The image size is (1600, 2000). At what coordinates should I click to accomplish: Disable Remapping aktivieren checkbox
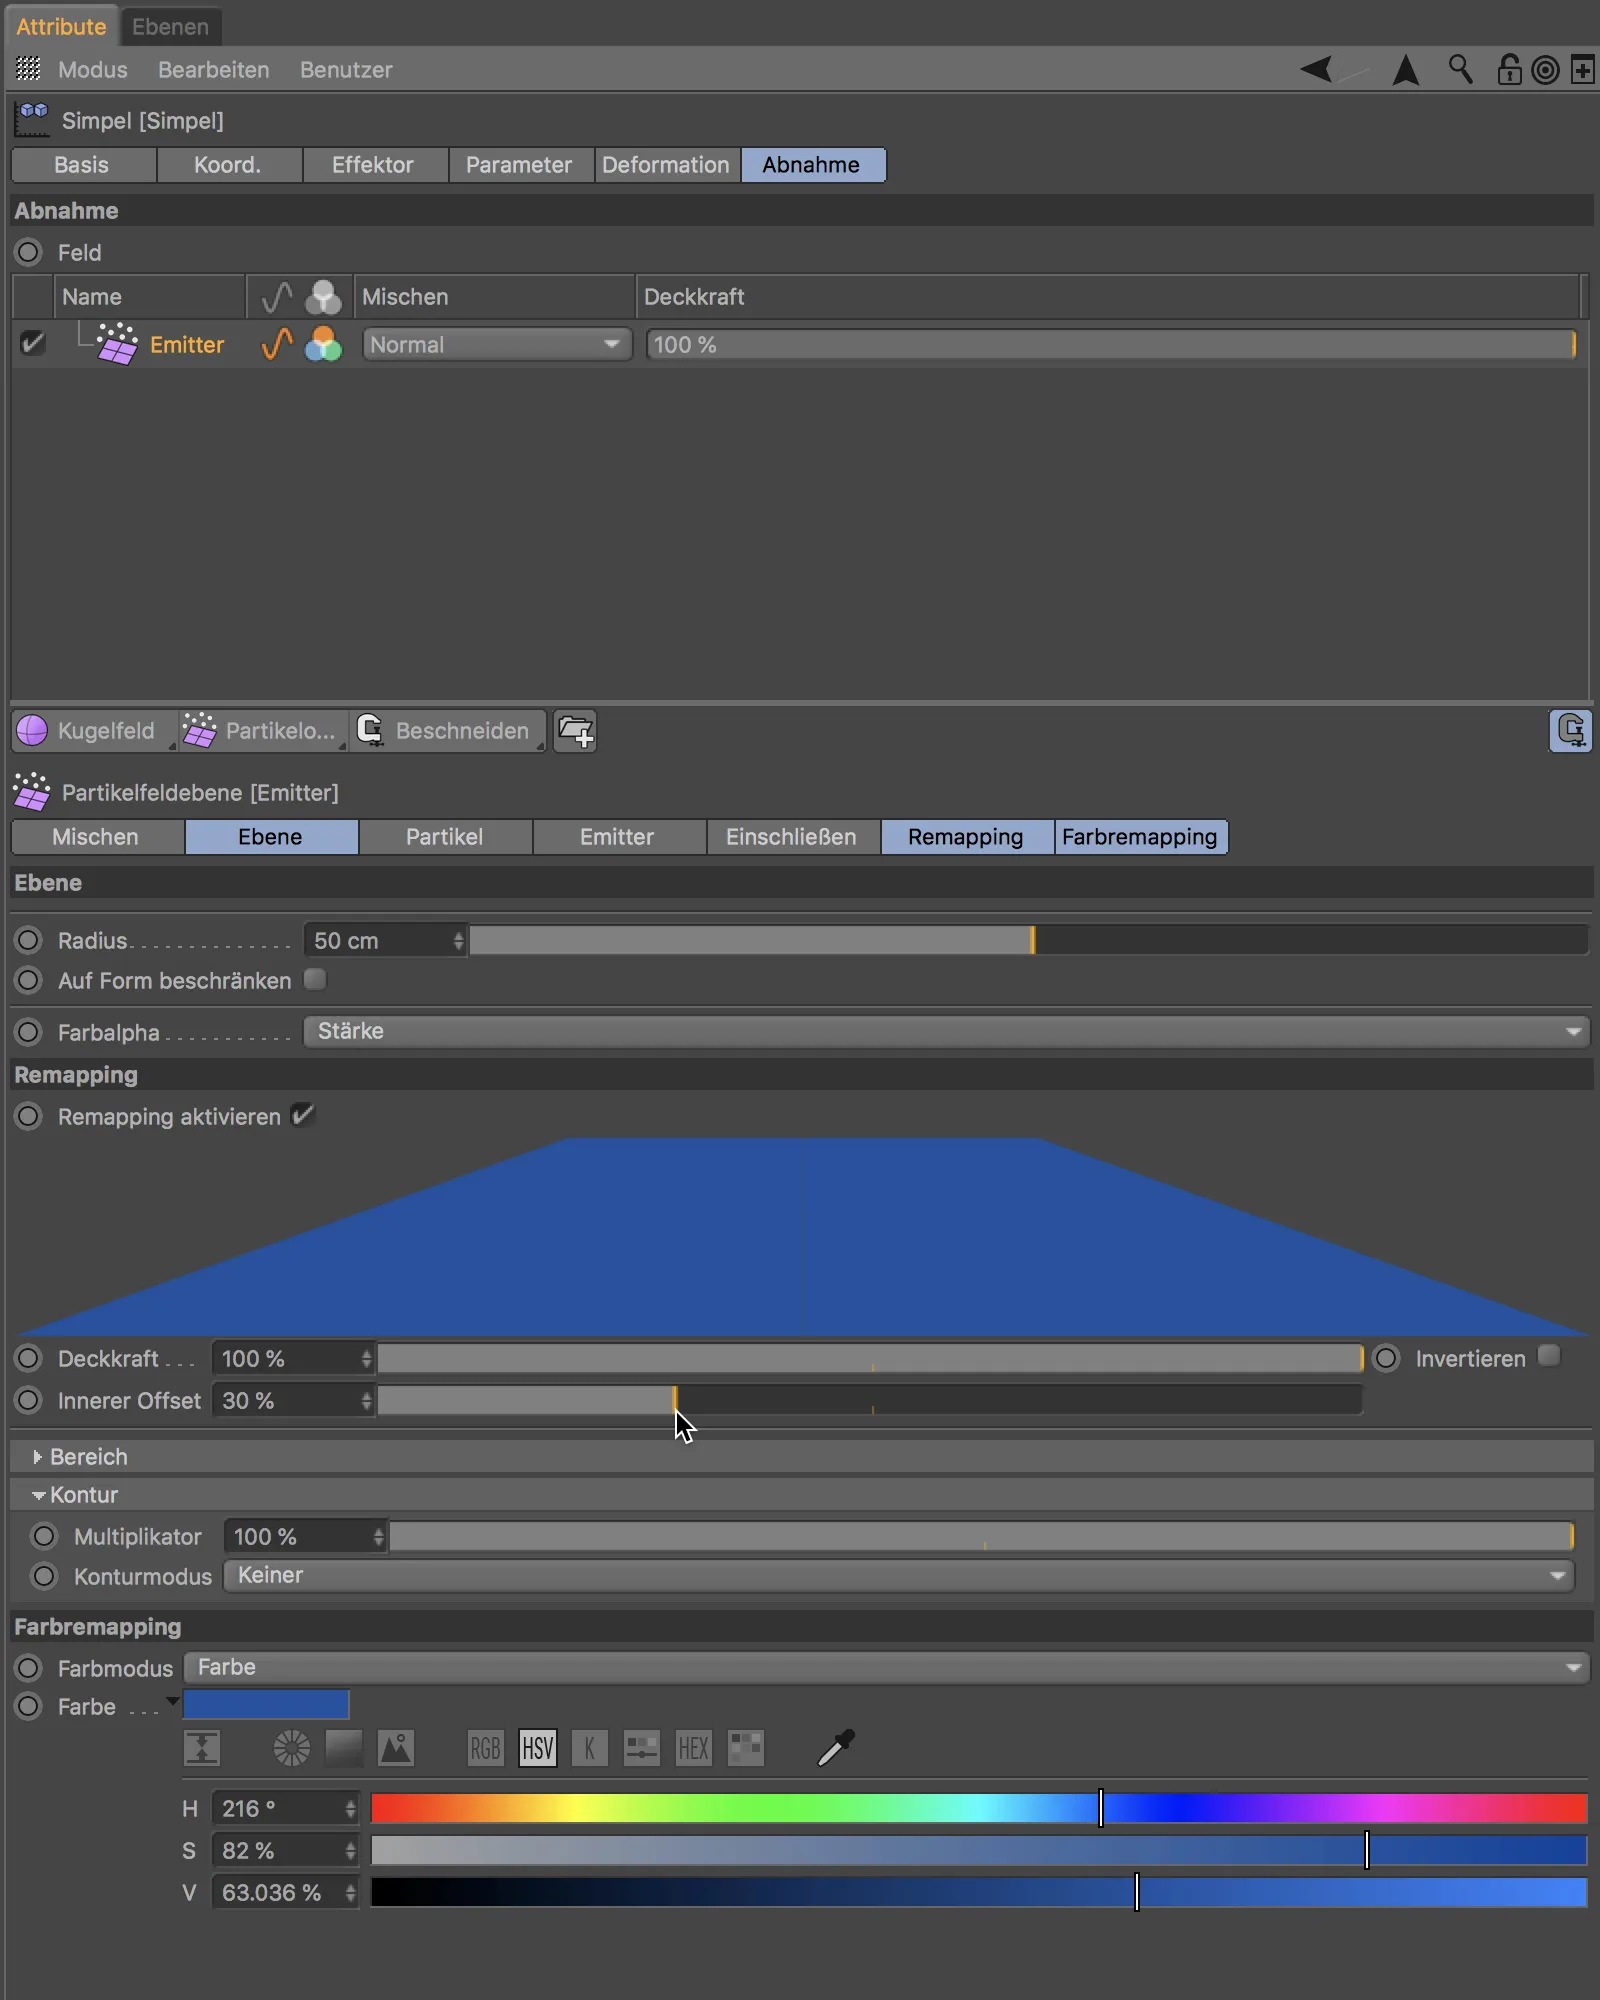click(302, 1115)
